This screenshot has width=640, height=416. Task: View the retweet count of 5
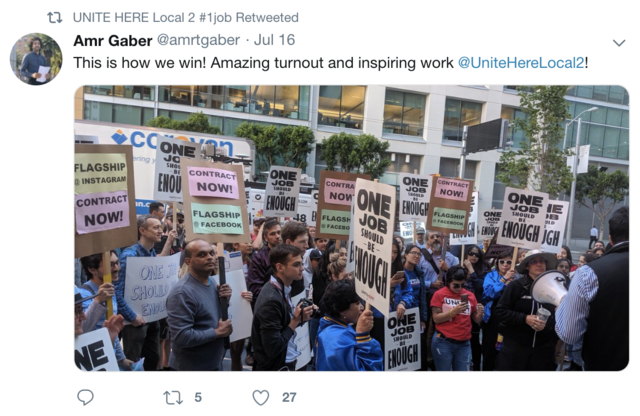tap(198, 397)
